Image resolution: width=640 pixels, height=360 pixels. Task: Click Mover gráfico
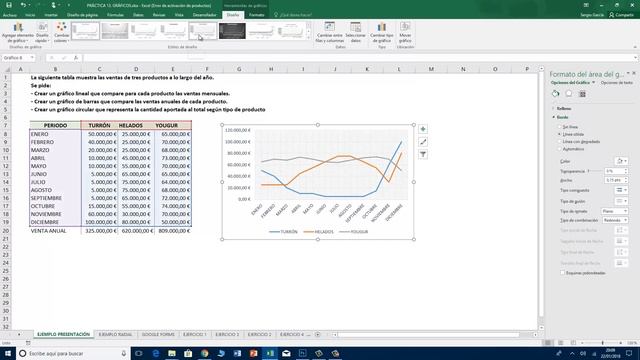(x=405, y=33)
